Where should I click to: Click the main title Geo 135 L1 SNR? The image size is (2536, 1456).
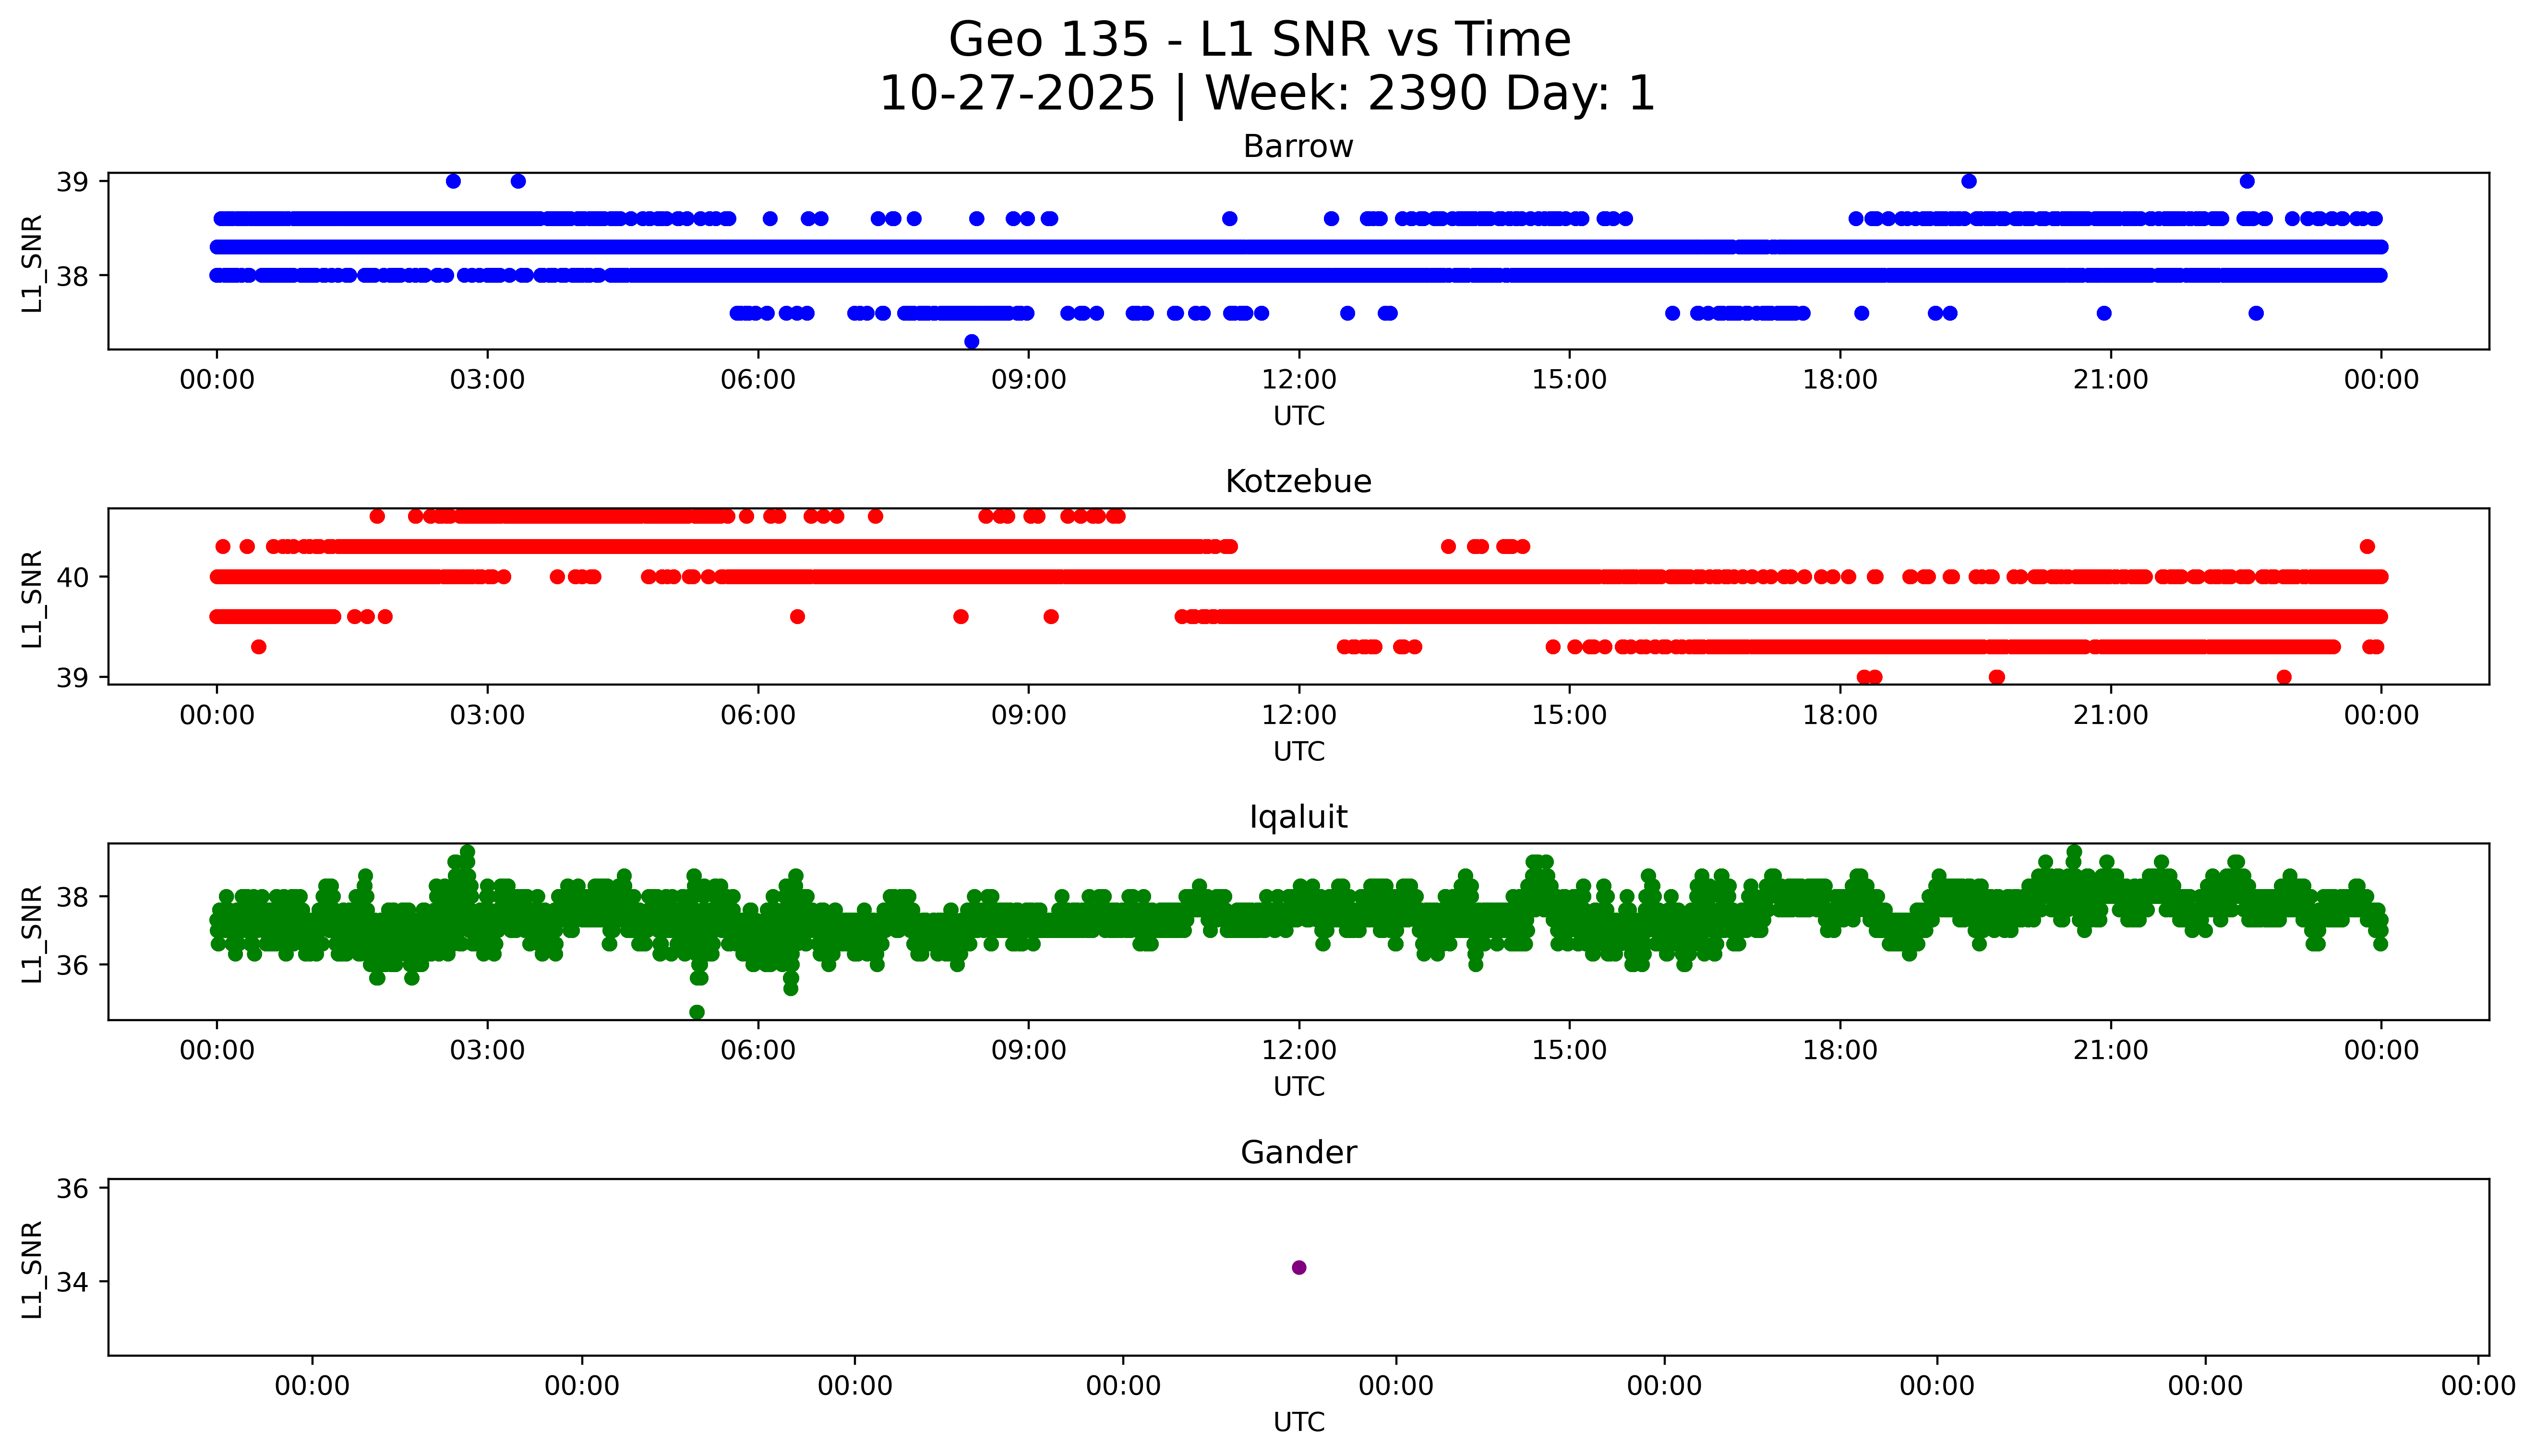[x=1259, y=40]
